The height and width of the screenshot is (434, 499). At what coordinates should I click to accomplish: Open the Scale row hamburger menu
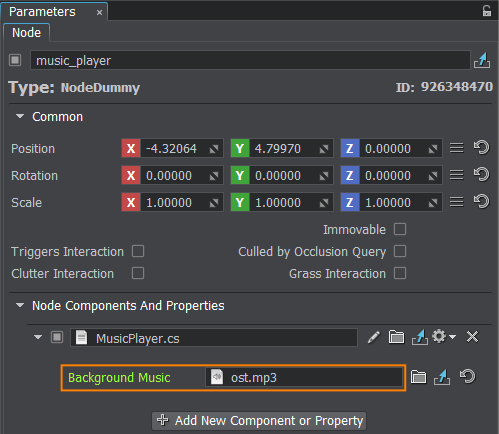[x=456, y=202]
